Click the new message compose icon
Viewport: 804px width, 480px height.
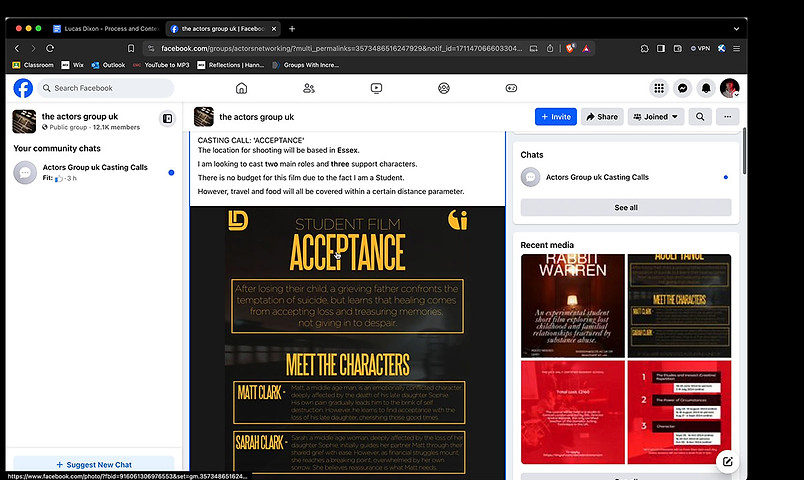tap(728, 462)
